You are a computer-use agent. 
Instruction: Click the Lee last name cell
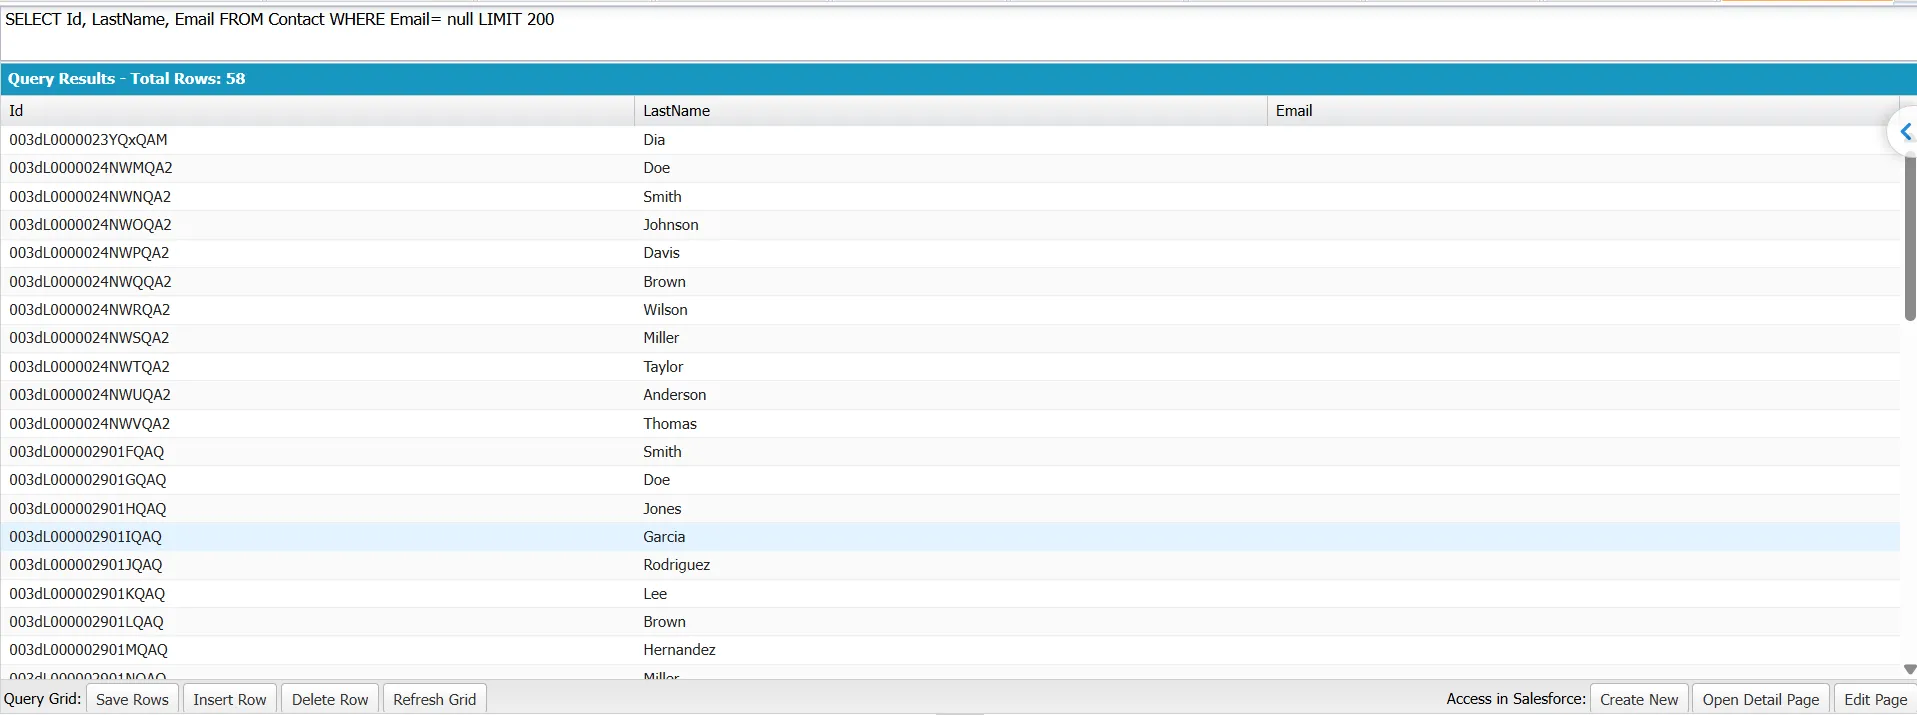tap(950, 594)
